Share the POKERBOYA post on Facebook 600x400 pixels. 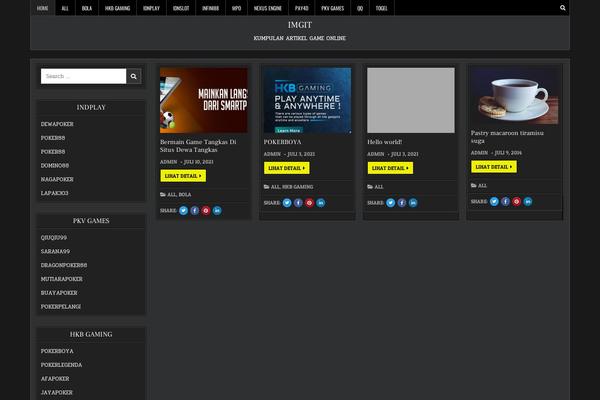click(x=298, y=203)
